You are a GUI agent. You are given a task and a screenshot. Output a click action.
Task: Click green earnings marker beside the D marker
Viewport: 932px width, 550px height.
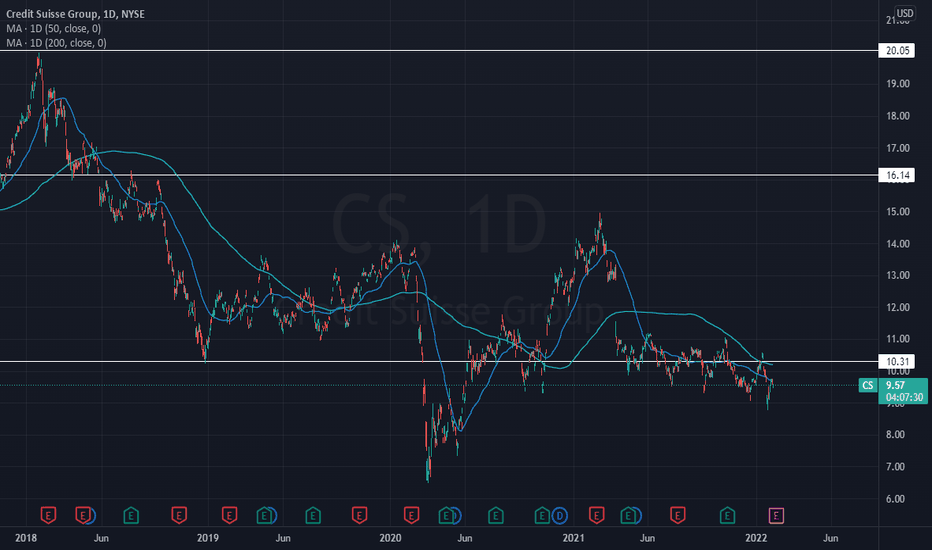coord(542,515)
